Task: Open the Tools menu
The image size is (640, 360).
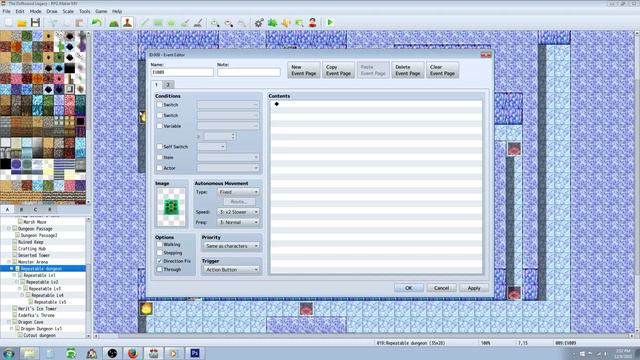Action: pos(84,11)
